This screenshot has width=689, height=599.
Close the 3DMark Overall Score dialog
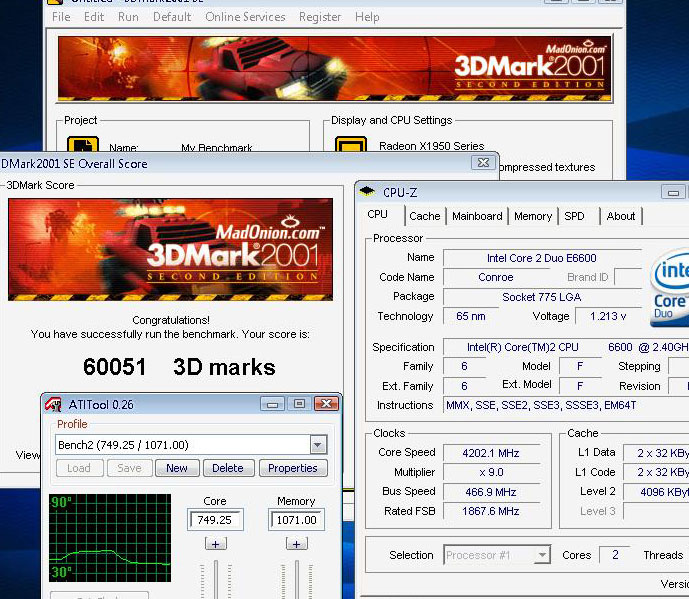point(483,163)
